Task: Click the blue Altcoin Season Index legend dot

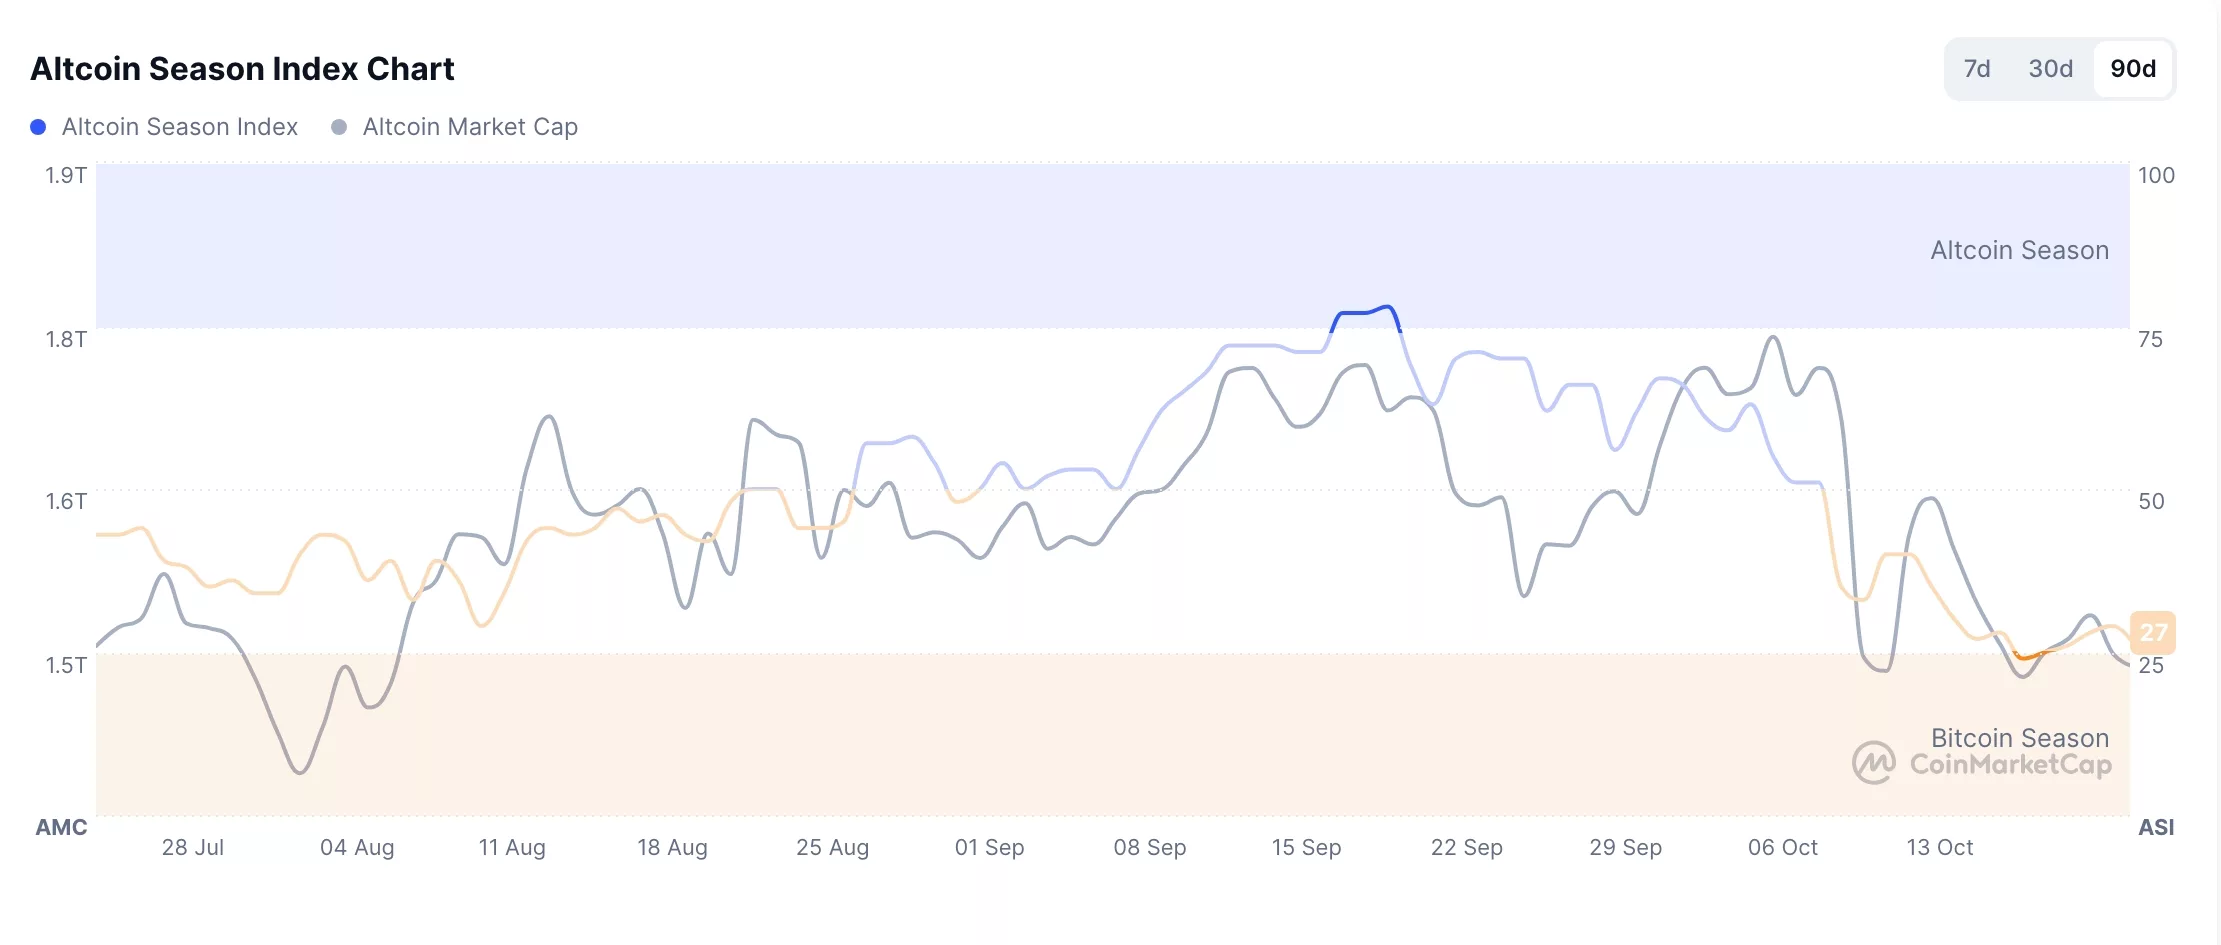Action: pos(38,127)
